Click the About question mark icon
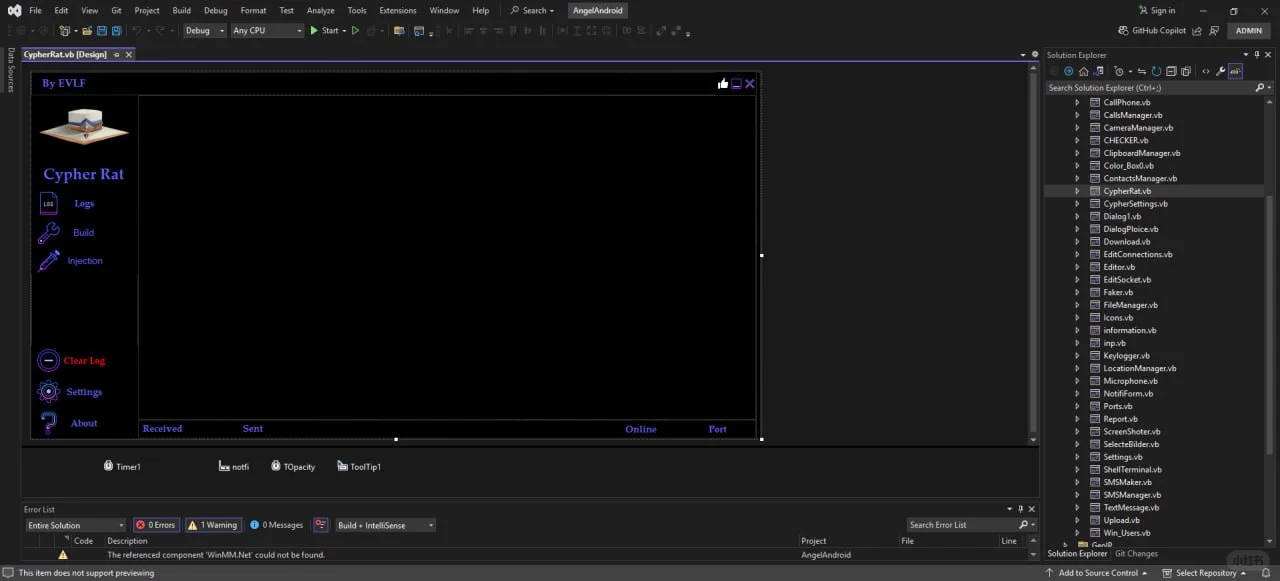Screen dimensions: 1280x581 (48, 422)
